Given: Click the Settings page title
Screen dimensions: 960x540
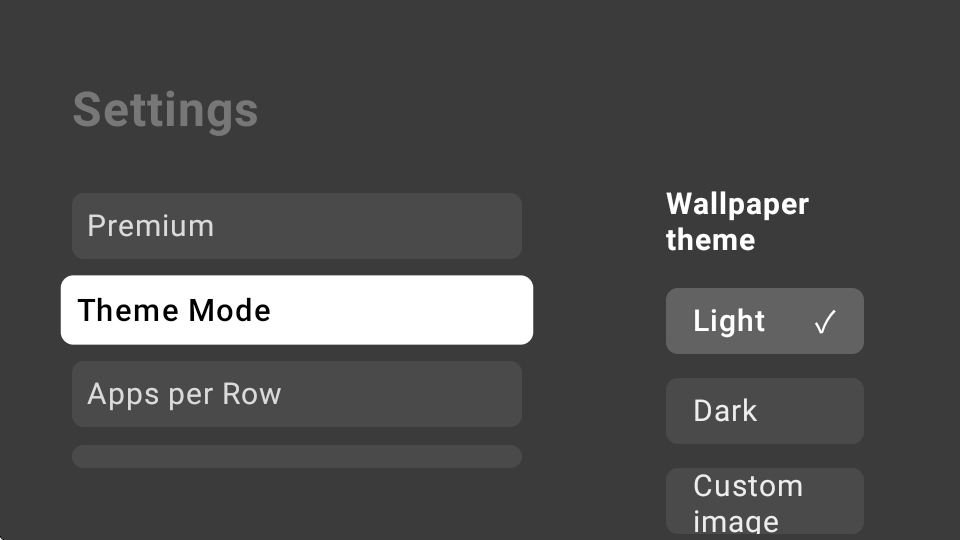Looking at the screenshot, I should coord(166,110).
